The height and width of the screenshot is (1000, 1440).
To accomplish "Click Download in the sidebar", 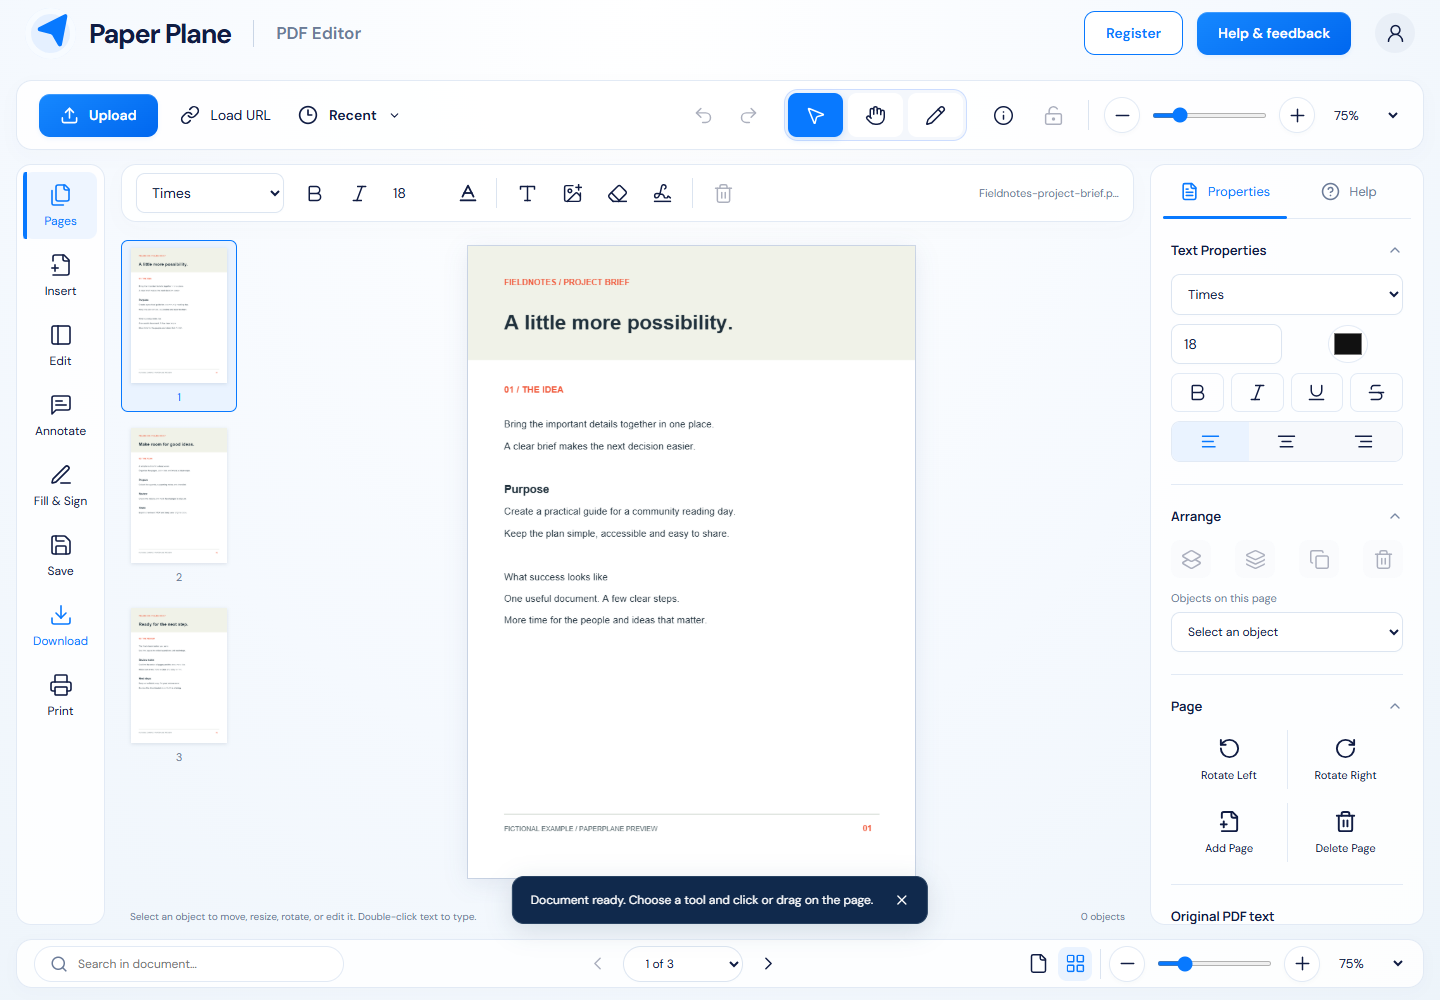I will [61, 626].
